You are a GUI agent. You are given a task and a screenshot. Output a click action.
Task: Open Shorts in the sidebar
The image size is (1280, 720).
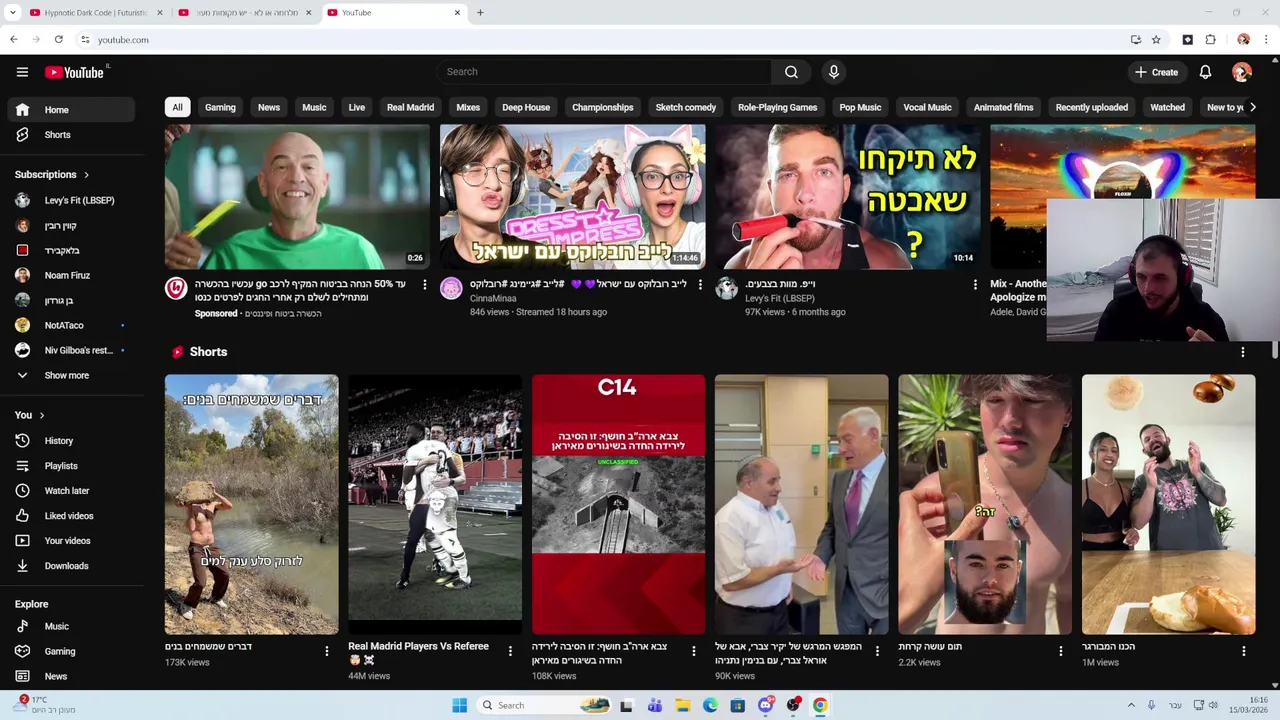[70, 135]
